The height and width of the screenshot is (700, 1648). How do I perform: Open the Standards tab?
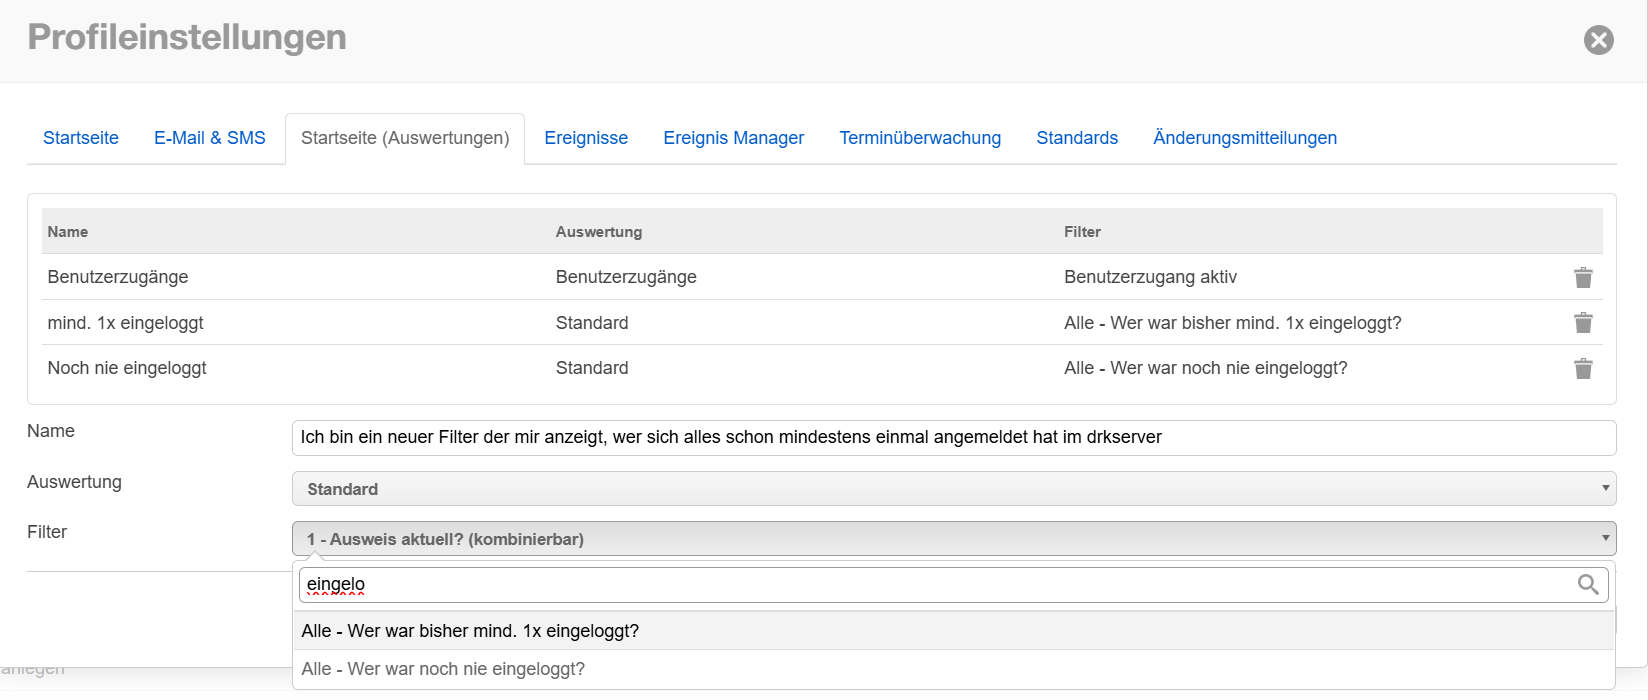click(1077, 138)
